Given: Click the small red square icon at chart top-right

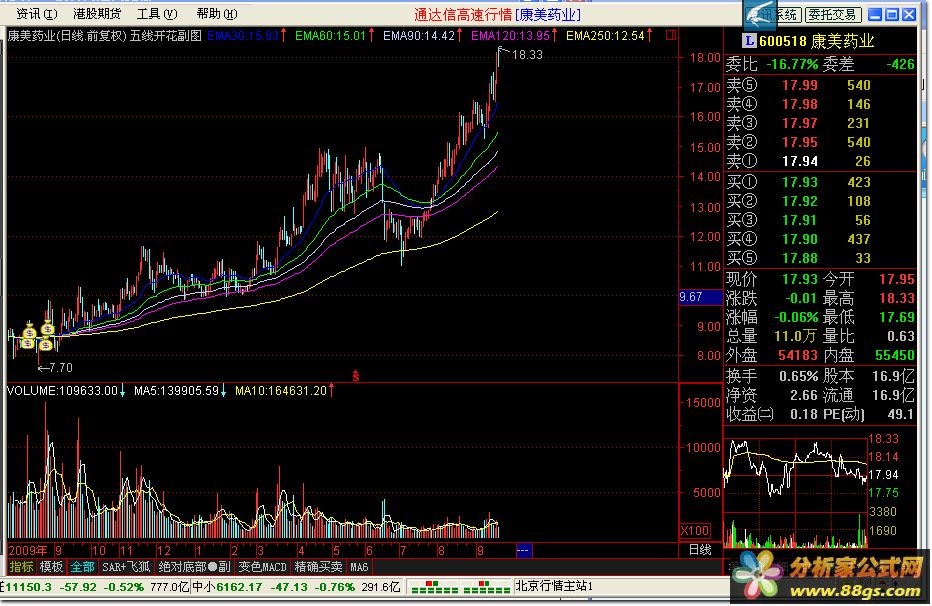Looking at the screenshot, I should pyautogui.click(x=670, y=36).
